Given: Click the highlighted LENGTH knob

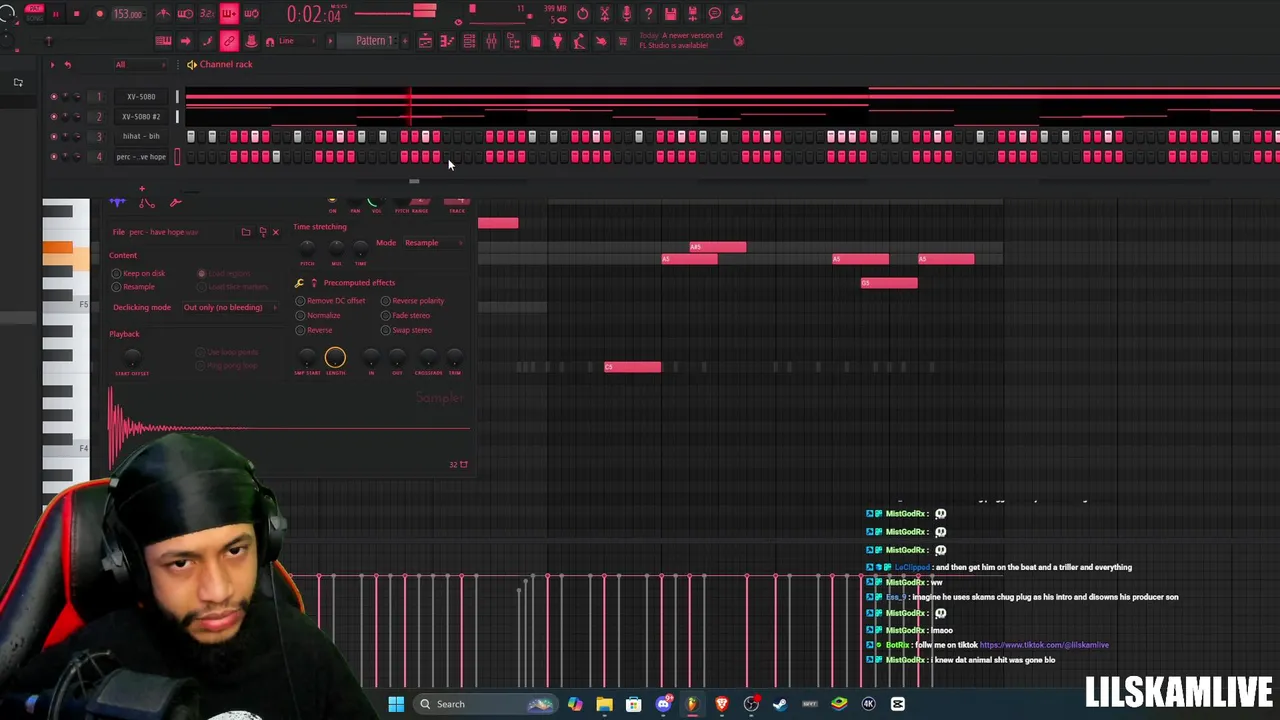Looking at the screenshot, I should (x=335, y=358).
